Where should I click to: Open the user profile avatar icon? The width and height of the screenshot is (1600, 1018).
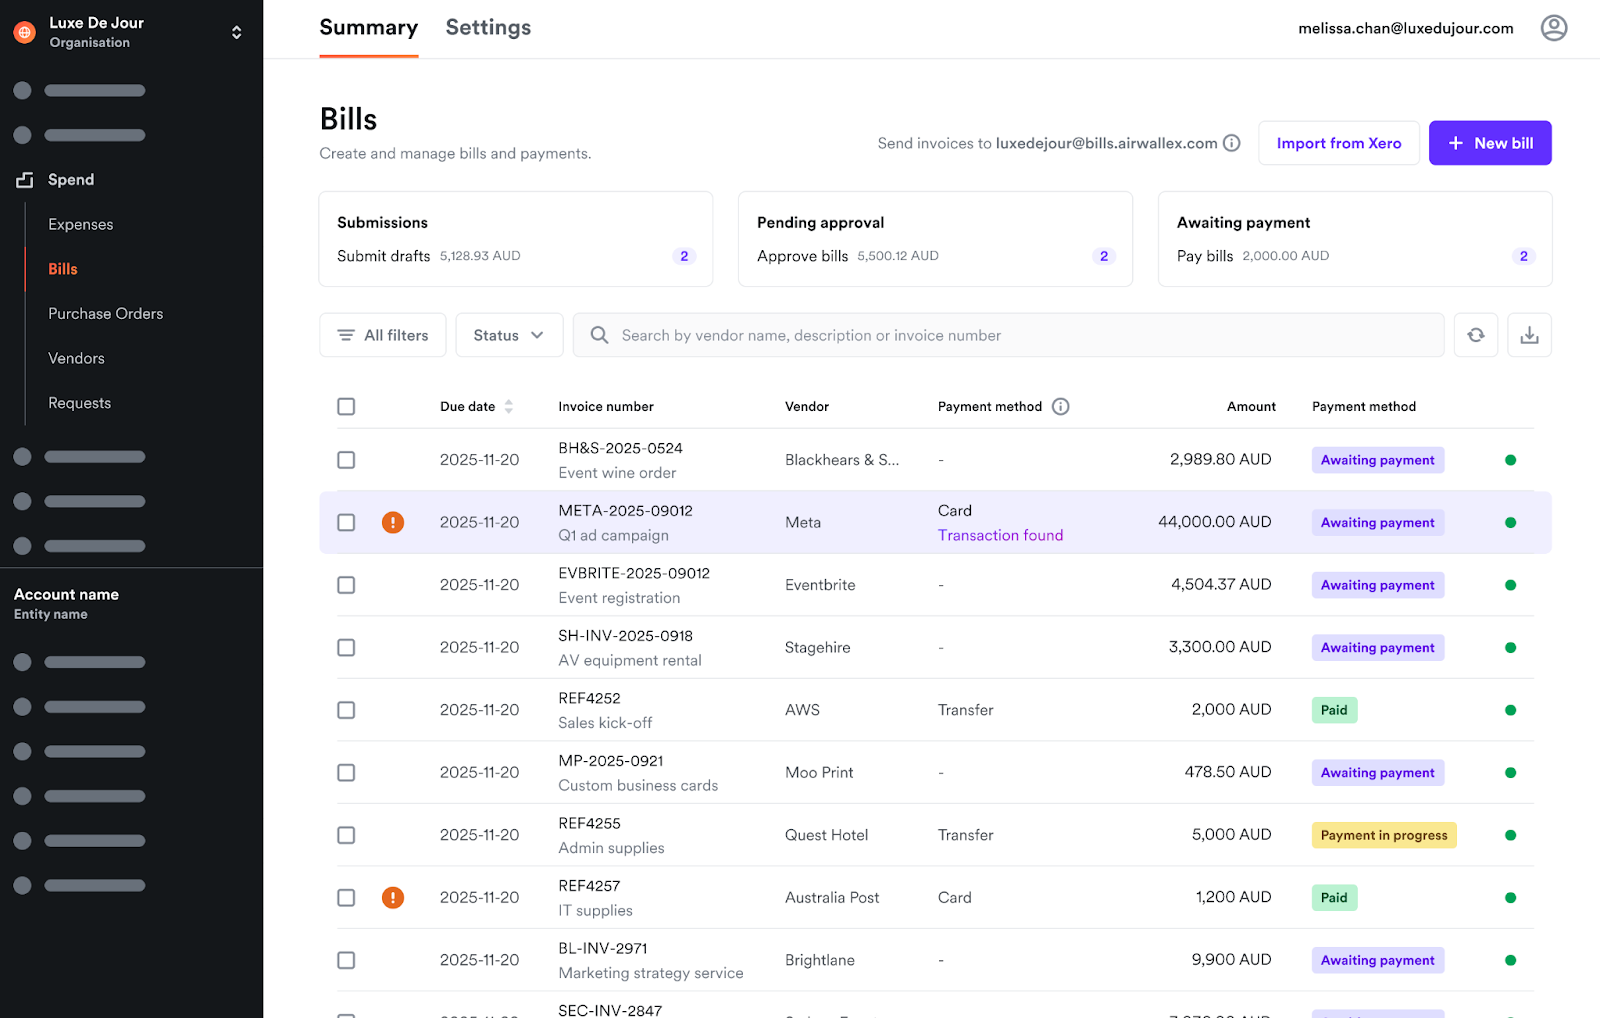point(1553,28)
